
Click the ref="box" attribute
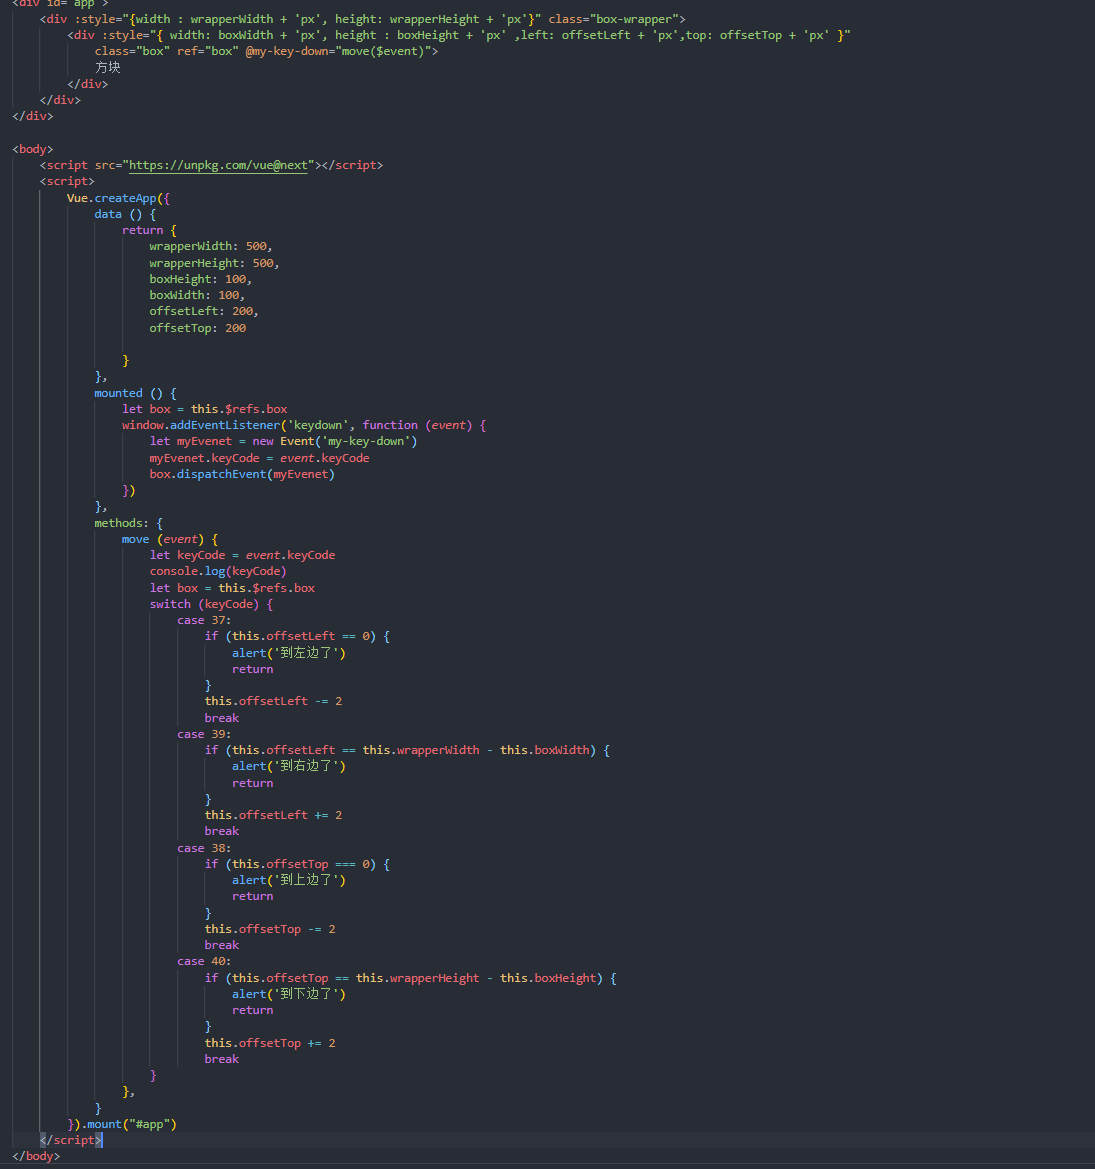(x=206, y=51)
